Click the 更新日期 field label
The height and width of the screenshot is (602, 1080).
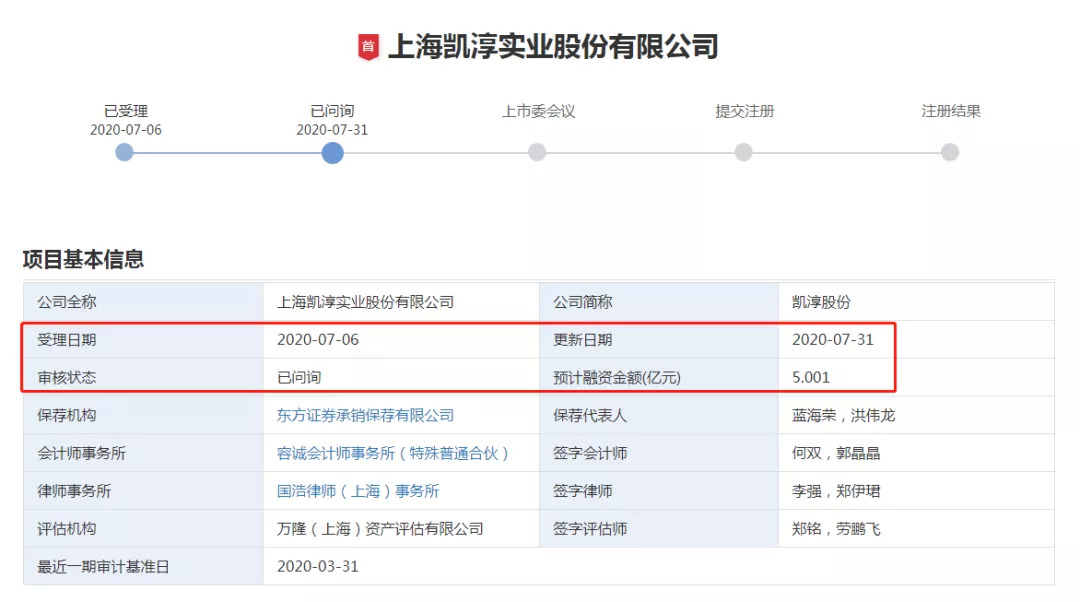point(583,340)
